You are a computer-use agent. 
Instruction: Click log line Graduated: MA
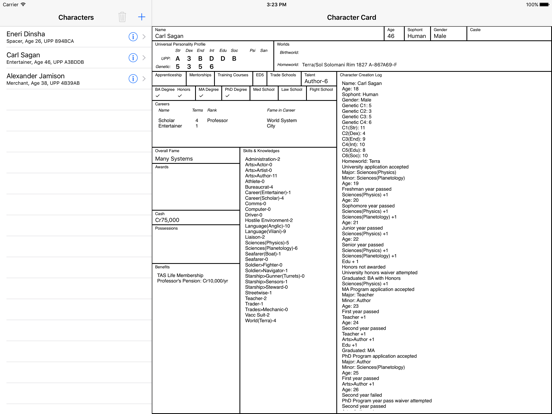coord(358,351)
